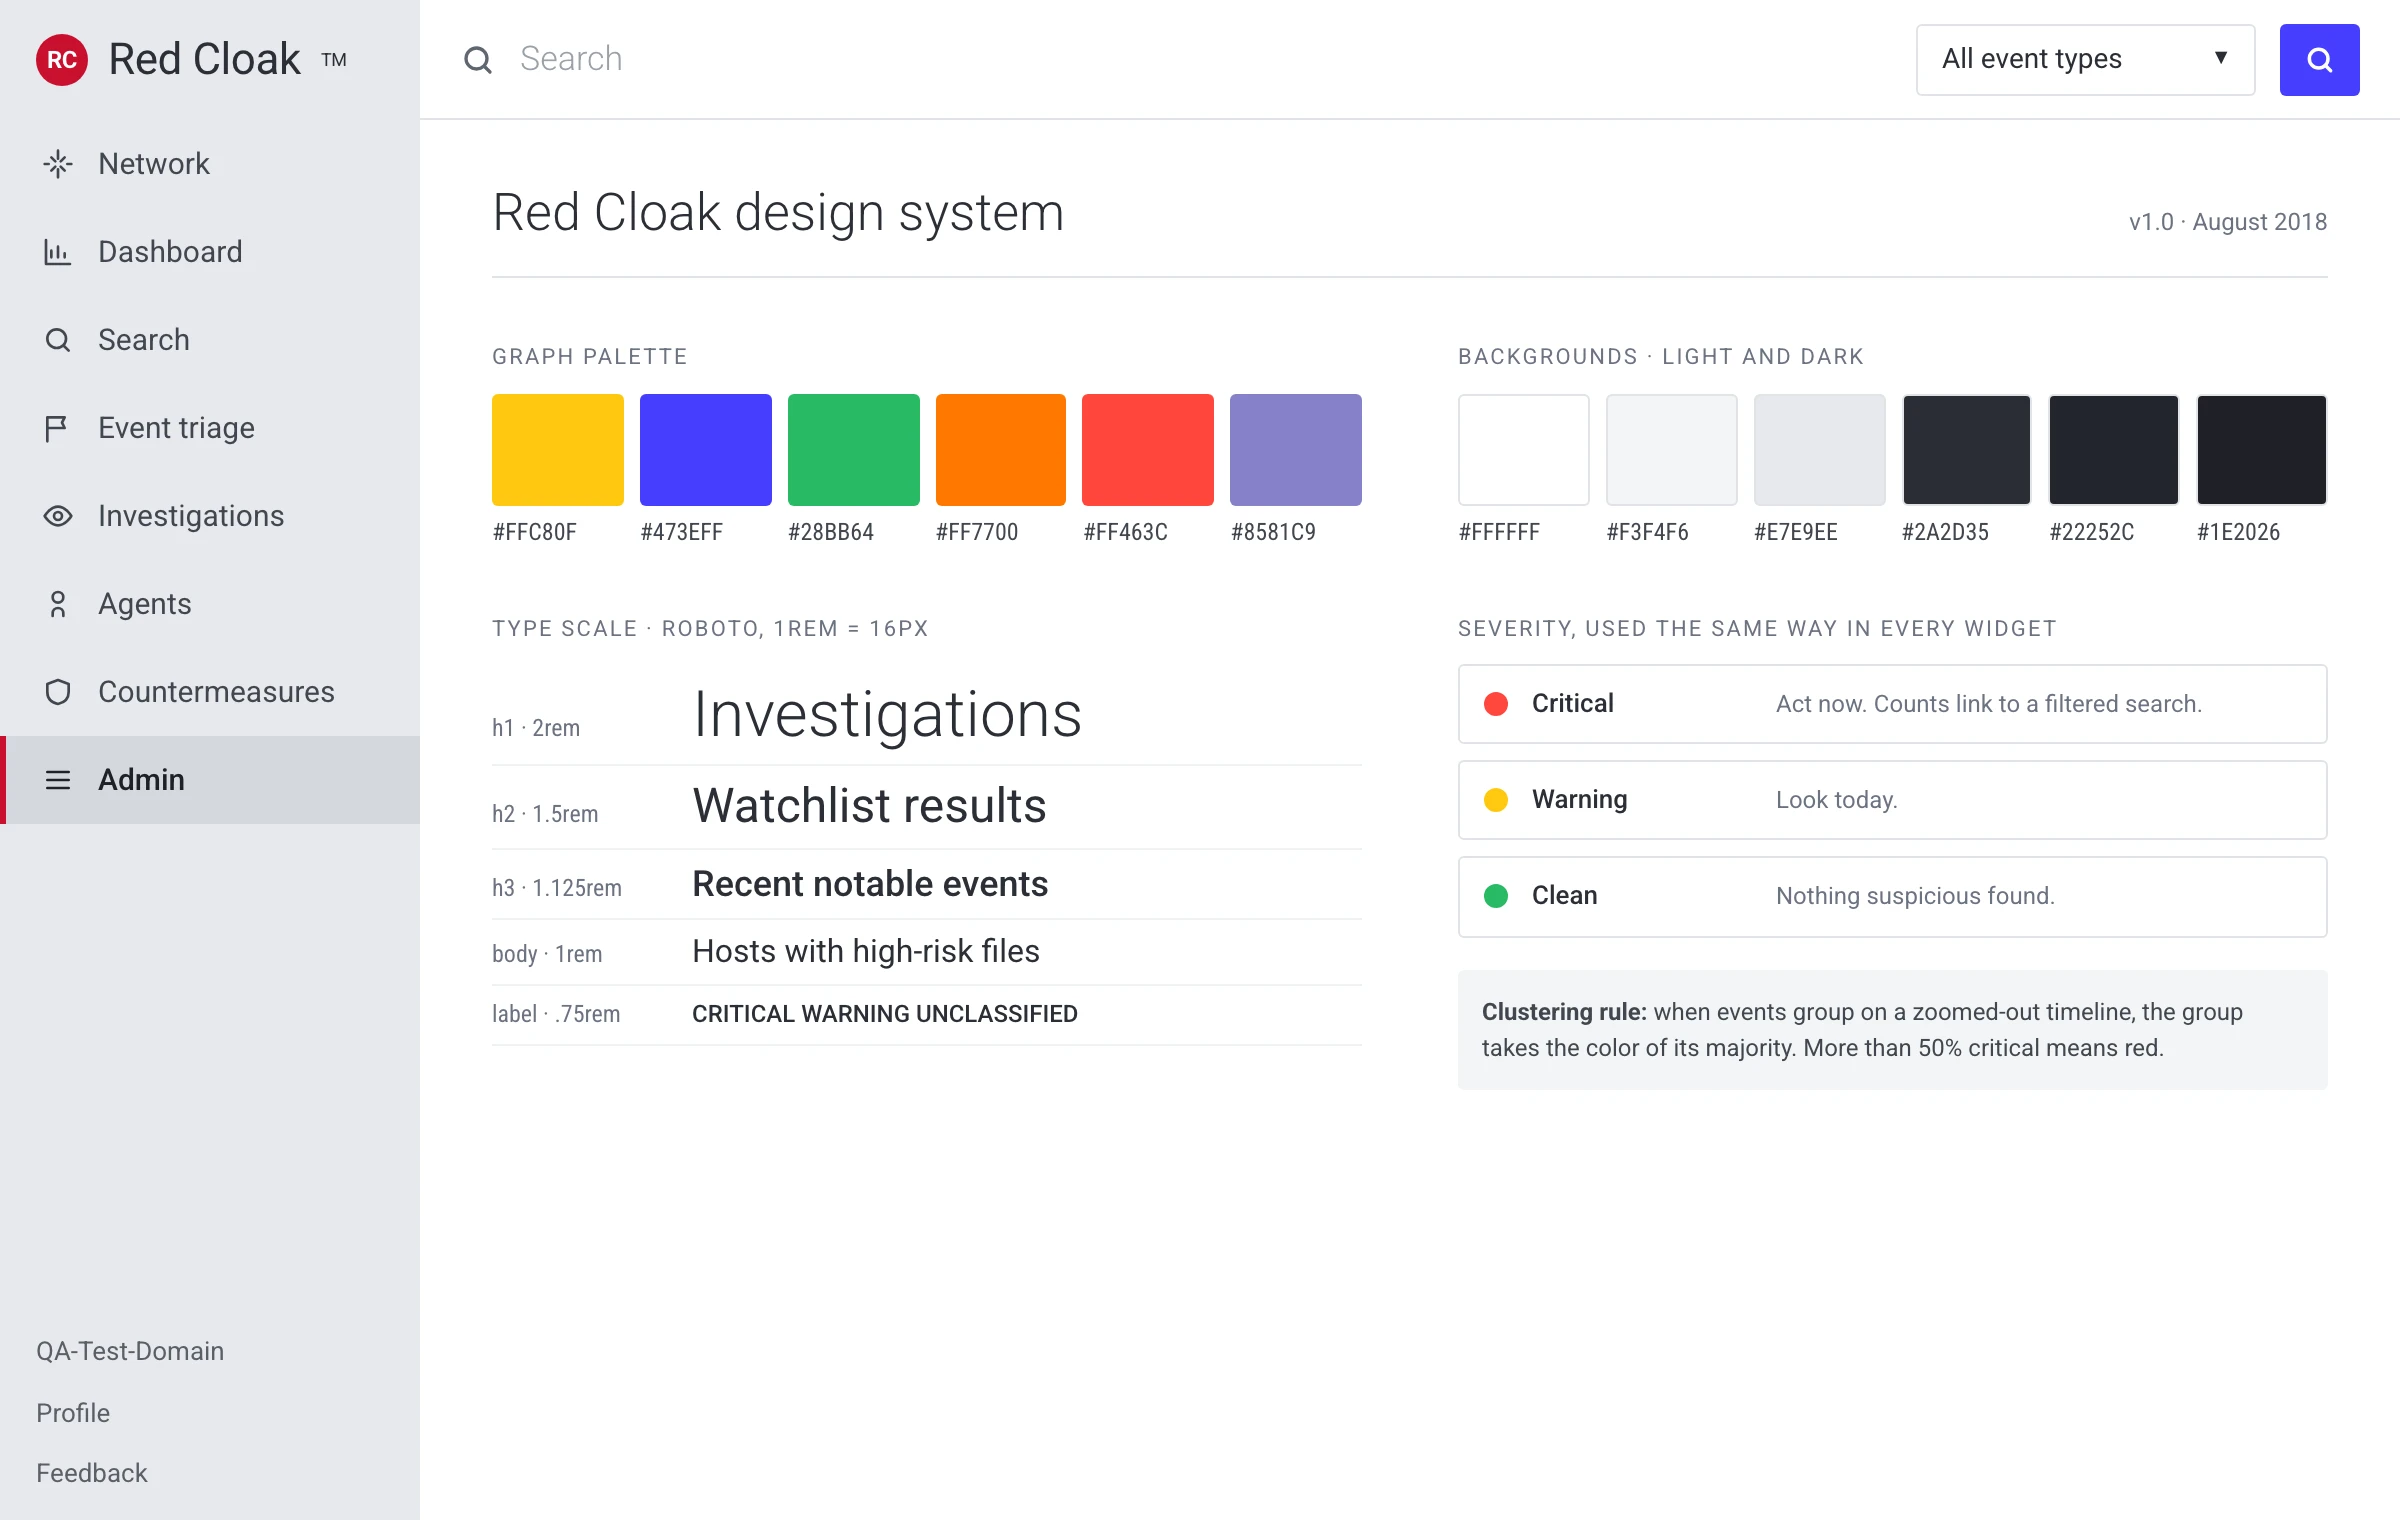Pick the green #28BB64 swatch

(854, 450)
